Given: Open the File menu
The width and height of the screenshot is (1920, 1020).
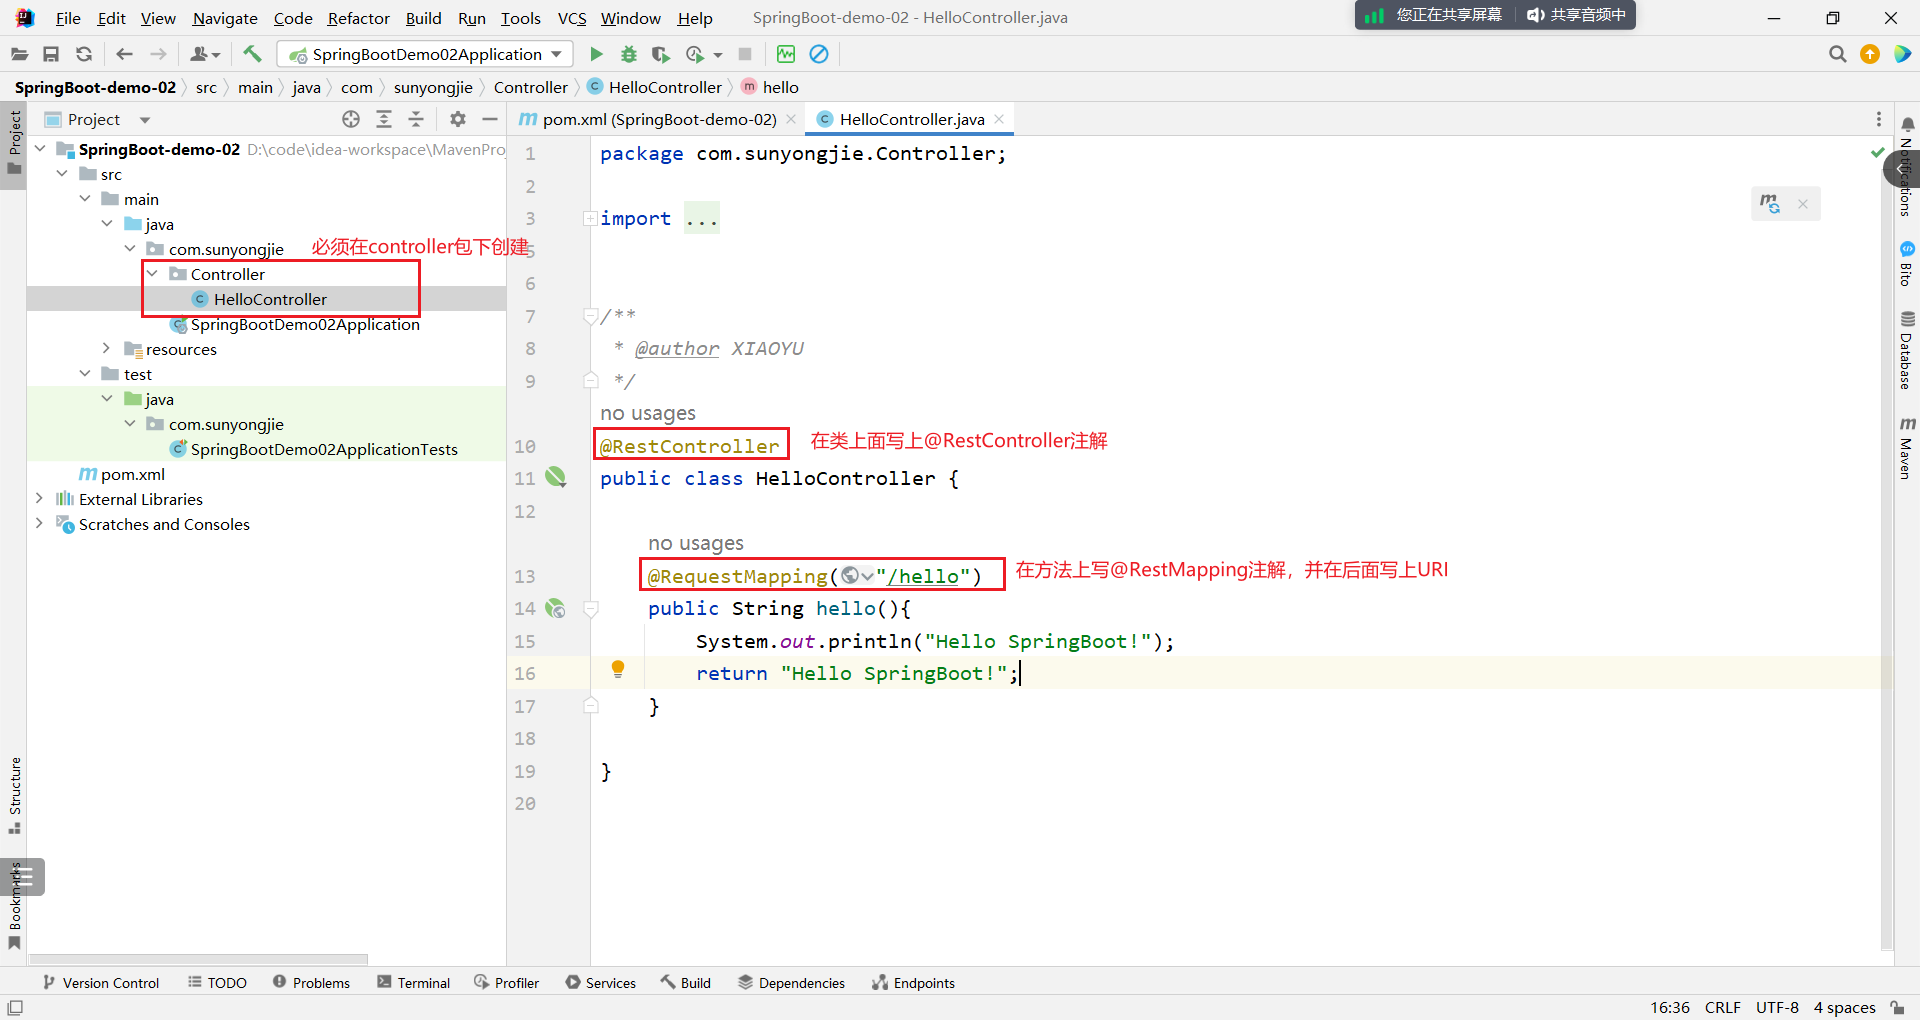Looking at the screenshot, I should [68, 18].
